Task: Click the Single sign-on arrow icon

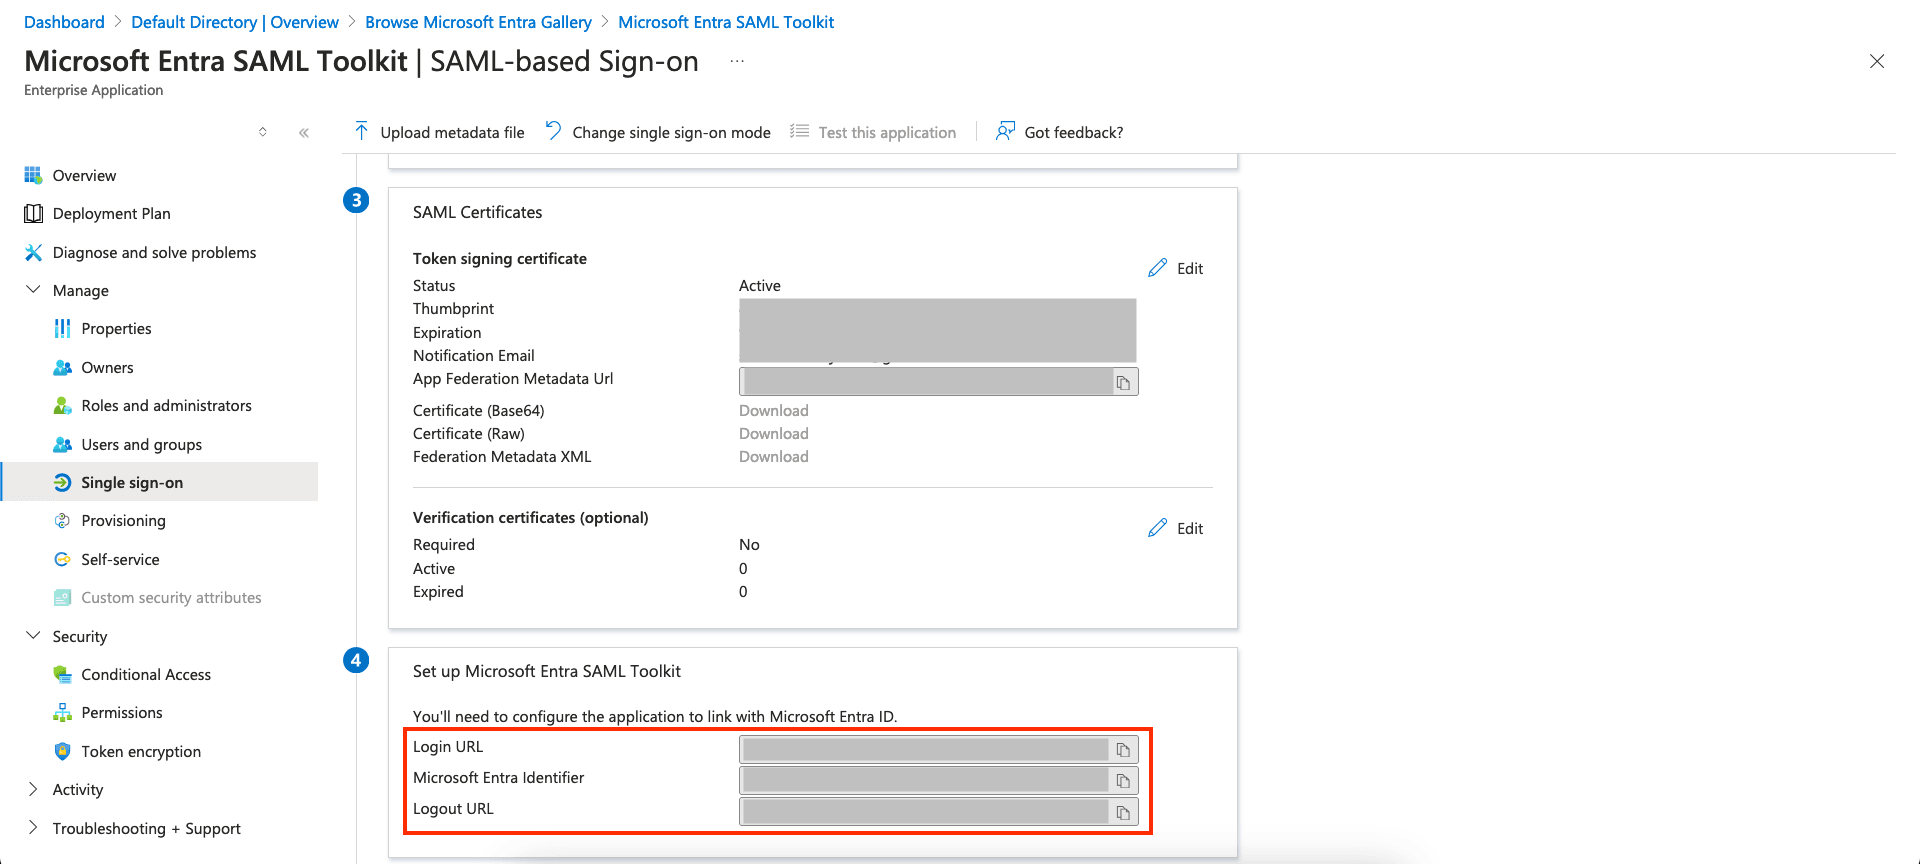Action: point(62,482)
